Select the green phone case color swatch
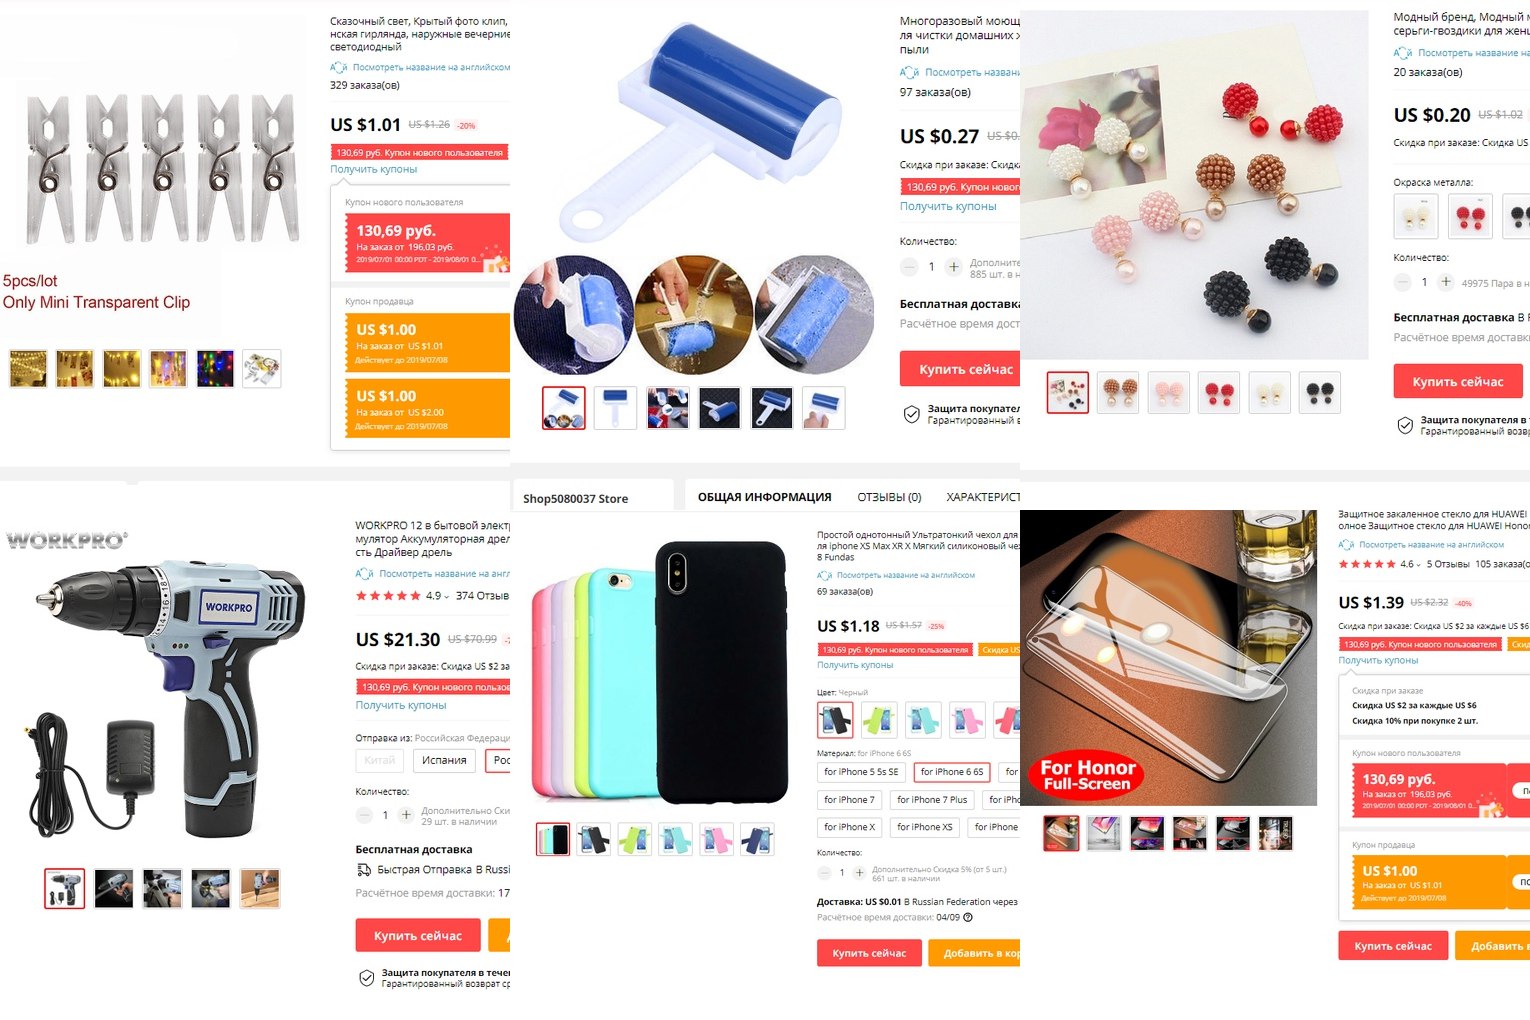This screenshot has height=1020, width=1530. pos(879,719)
